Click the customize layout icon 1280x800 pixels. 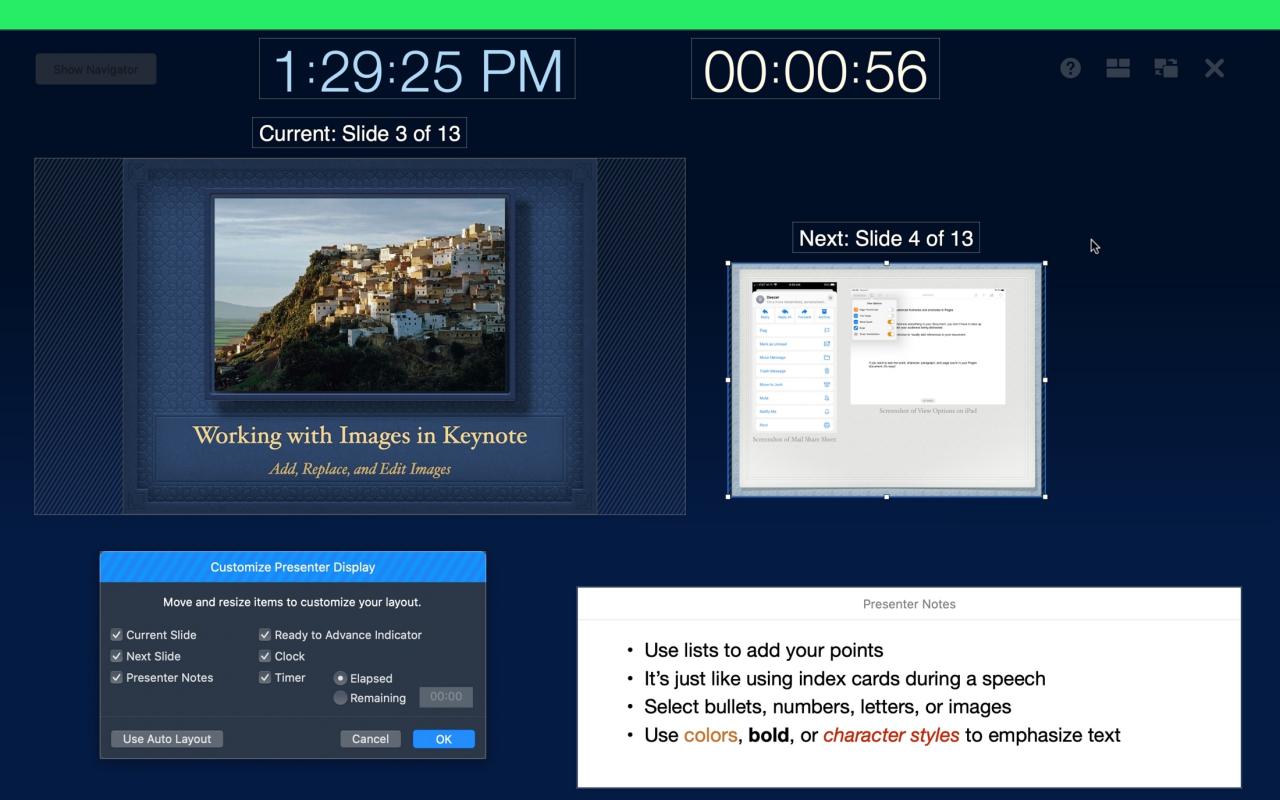pos(1118,68)
